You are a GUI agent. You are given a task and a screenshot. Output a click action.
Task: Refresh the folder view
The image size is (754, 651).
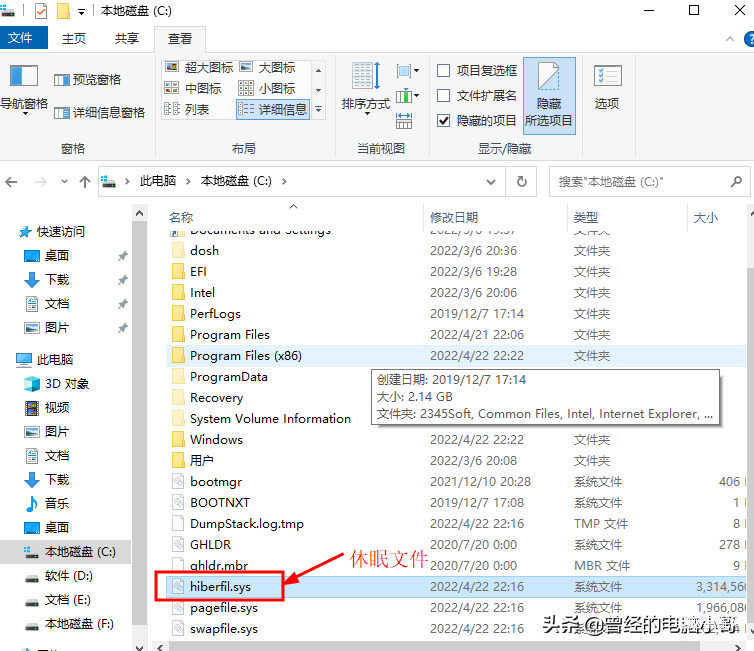521,182
